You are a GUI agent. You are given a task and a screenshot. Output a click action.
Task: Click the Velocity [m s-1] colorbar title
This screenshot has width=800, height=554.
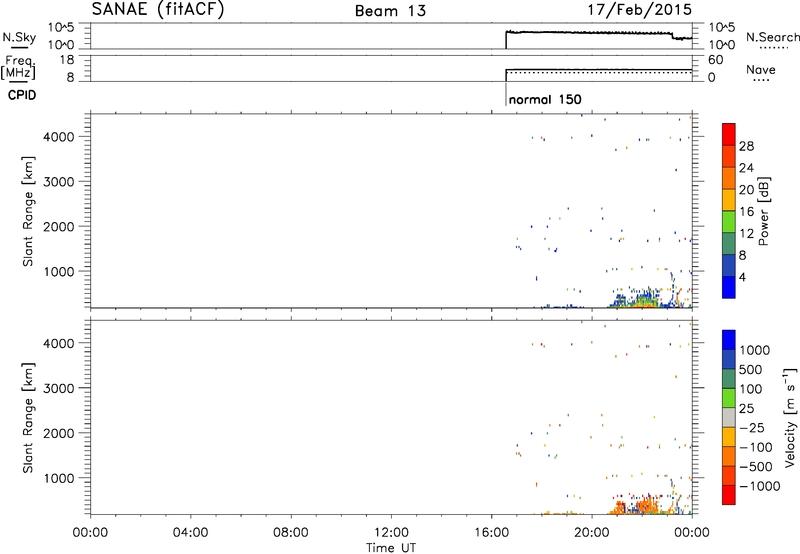point(790,417)
